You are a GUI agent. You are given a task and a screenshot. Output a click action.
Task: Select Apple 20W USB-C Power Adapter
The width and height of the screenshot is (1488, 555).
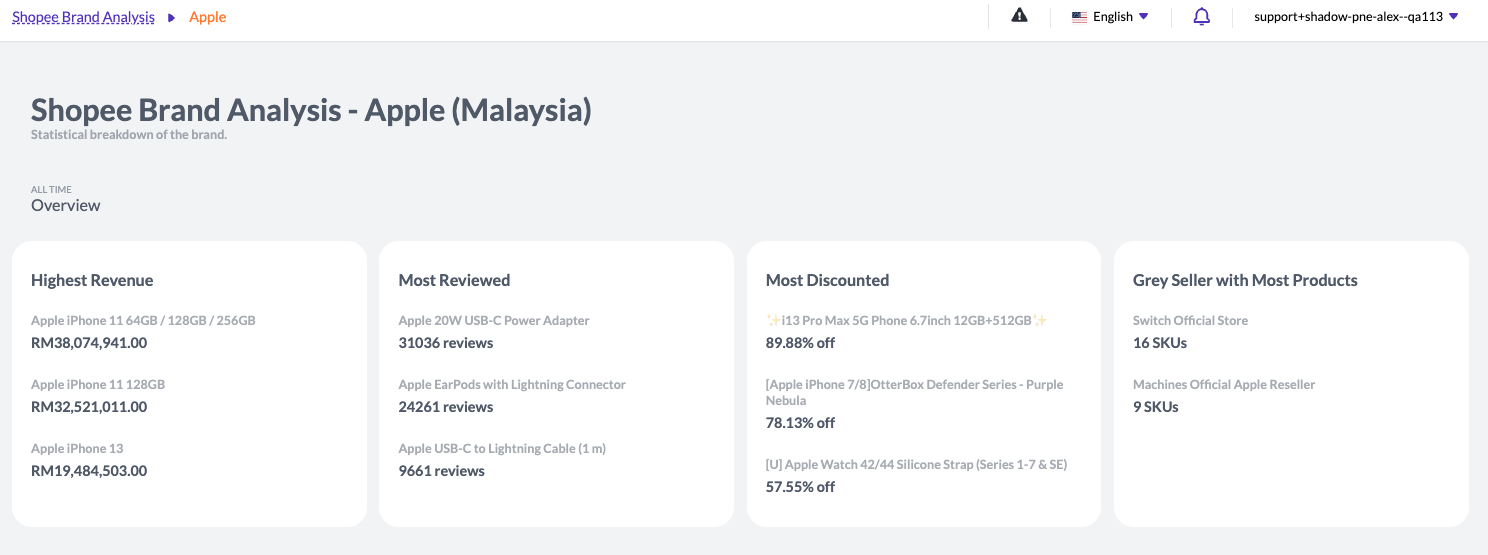pos(494,321)
